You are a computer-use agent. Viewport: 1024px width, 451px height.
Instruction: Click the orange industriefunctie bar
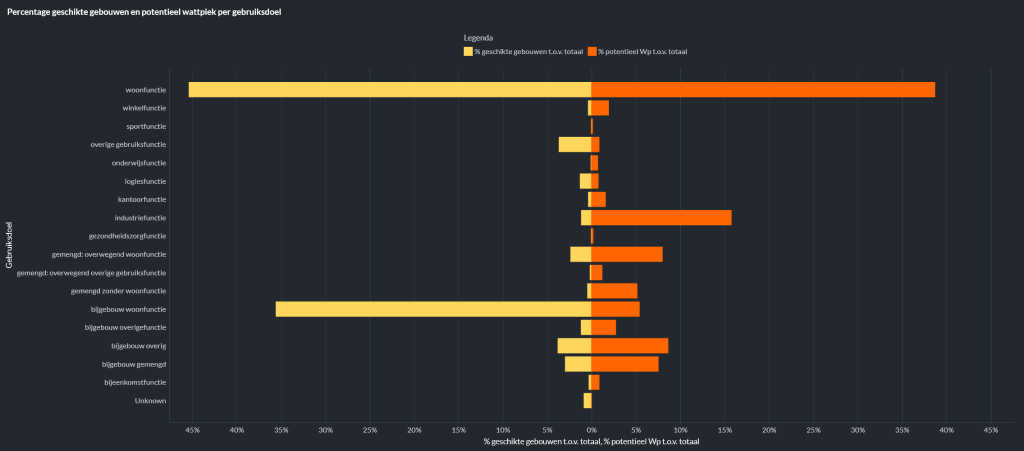click(661, 218)
